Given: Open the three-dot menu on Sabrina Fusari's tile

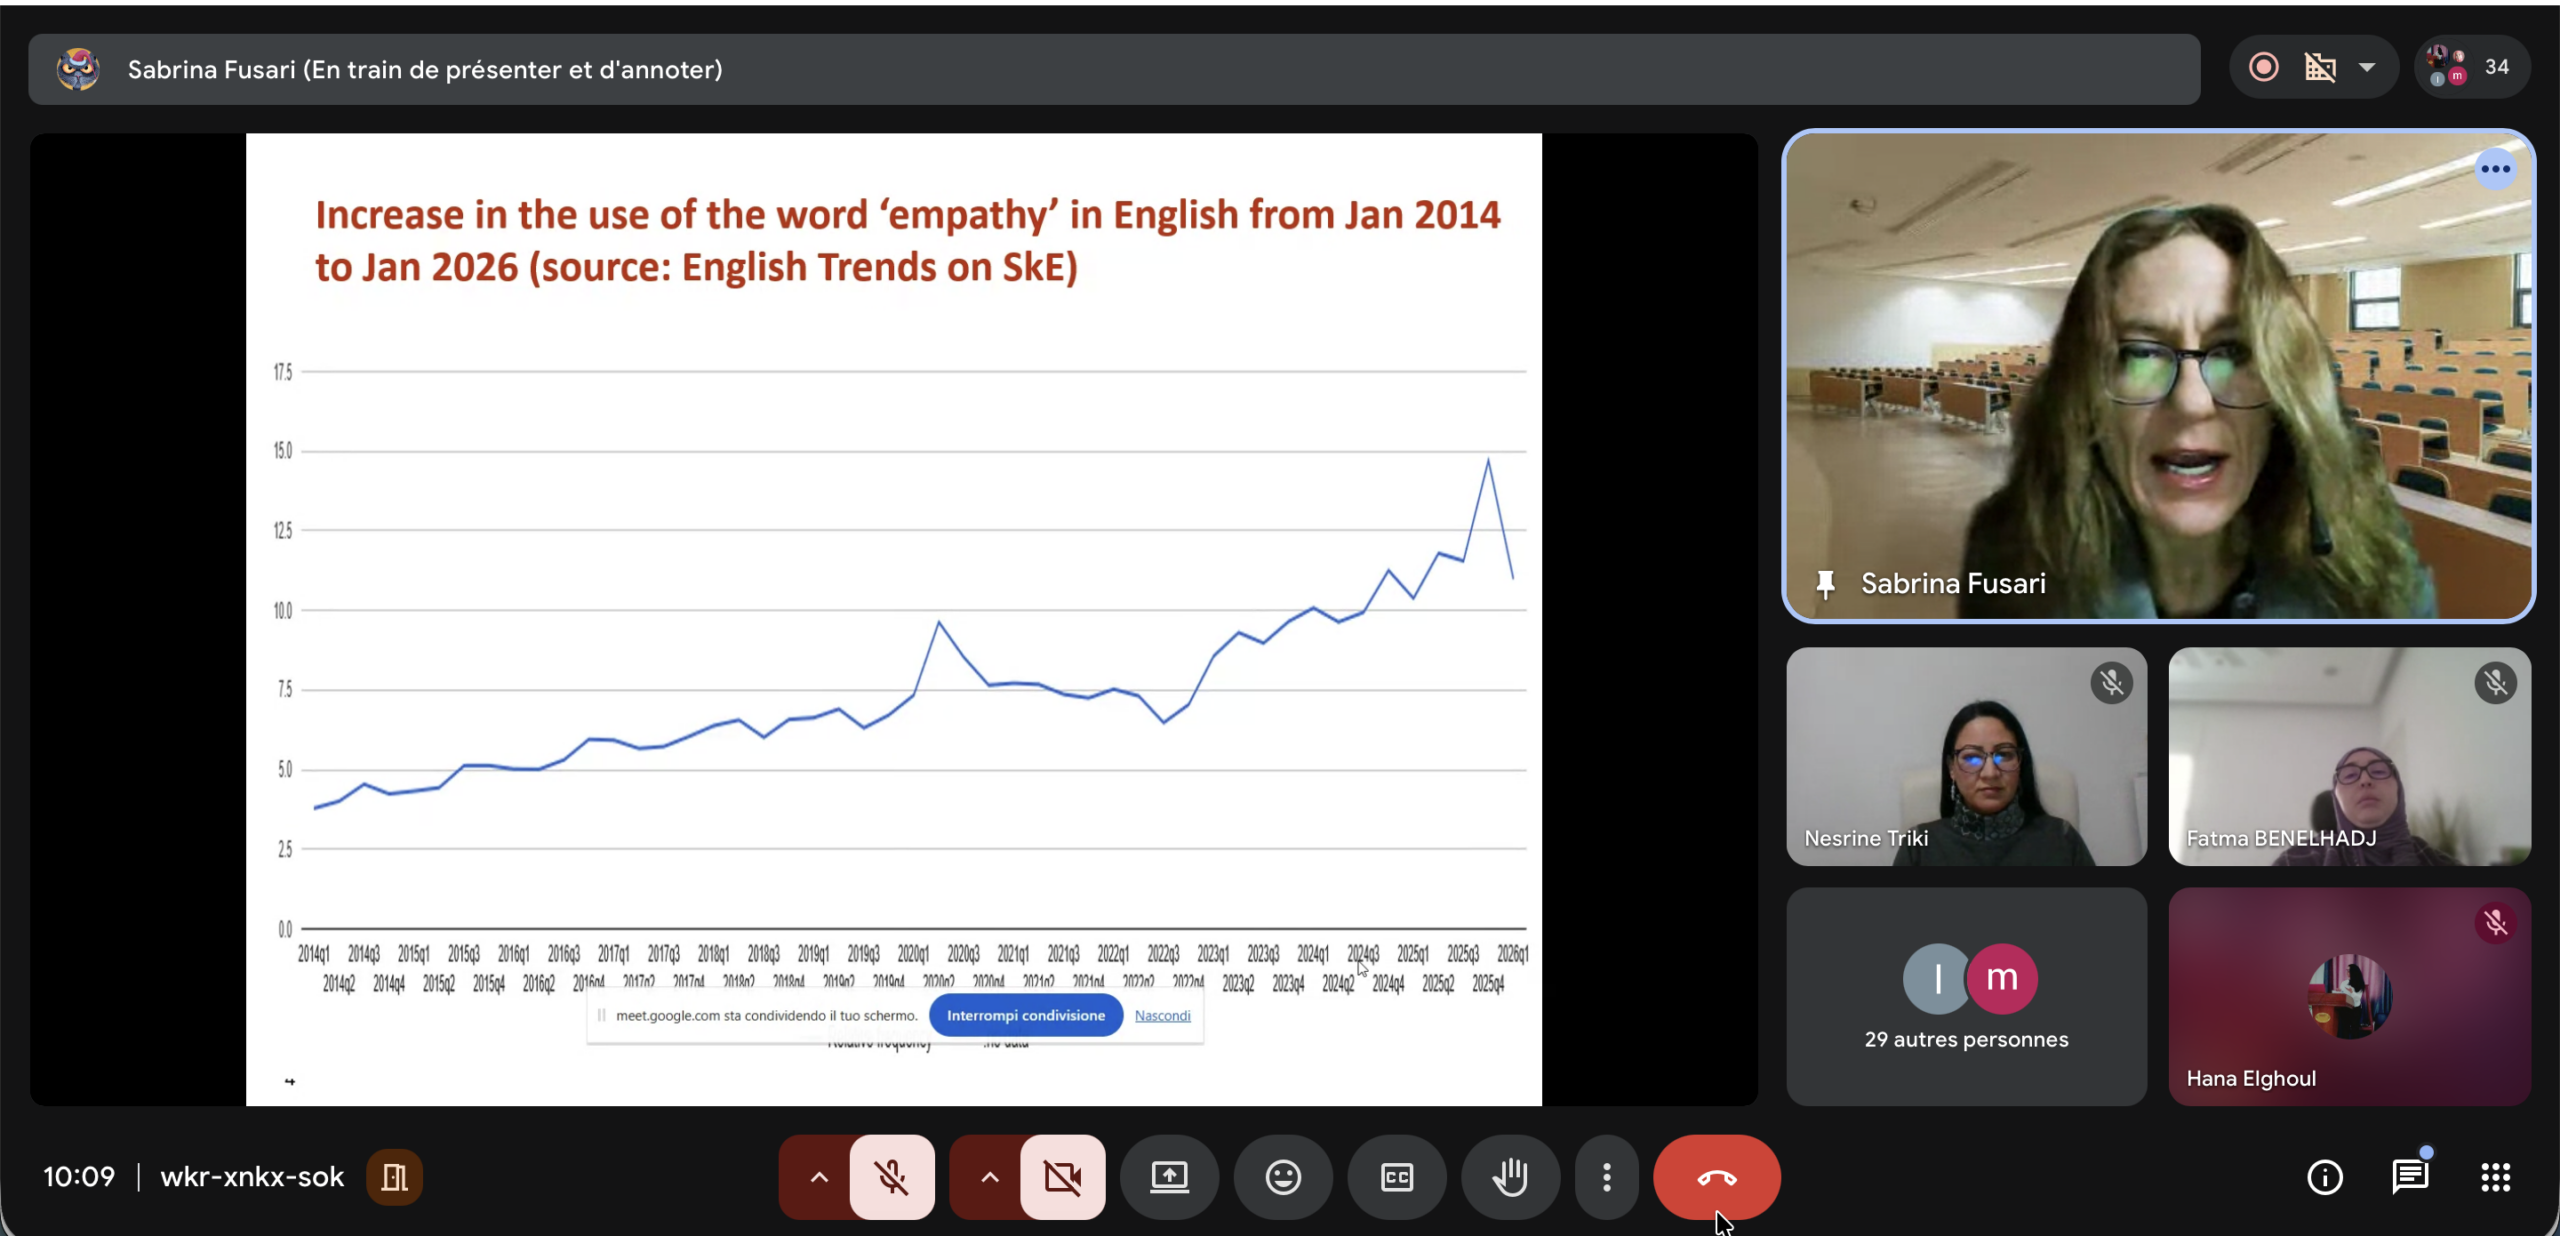Looking at the screenshot, I should (2495, 169).
